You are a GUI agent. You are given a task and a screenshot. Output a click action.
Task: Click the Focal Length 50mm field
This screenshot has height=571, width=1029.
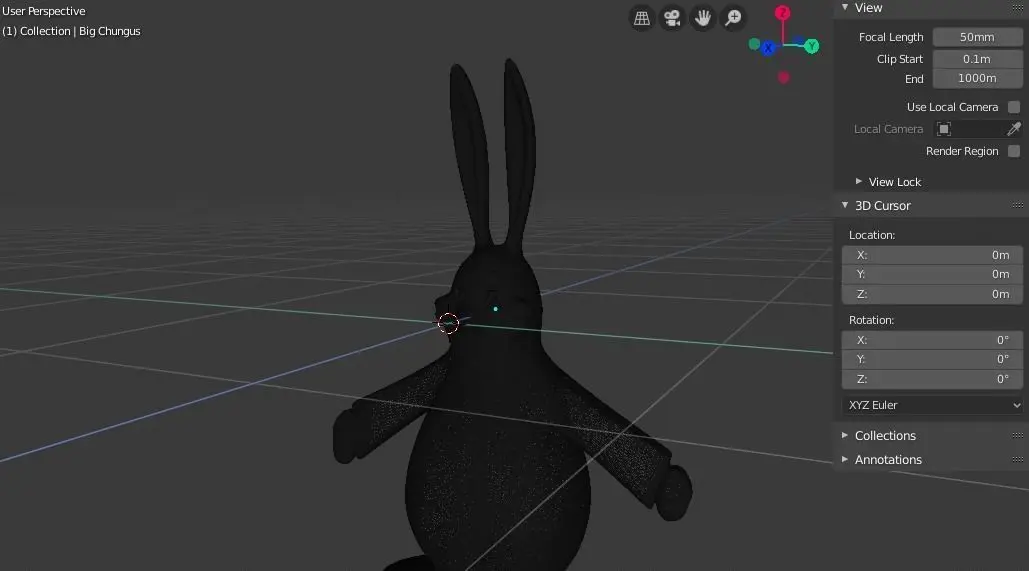click(x=977, y=37)
